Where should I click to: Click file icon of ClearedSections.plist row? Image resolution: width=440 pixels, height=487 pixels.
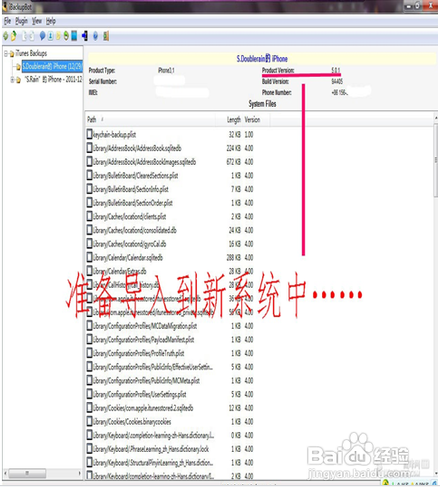tap(89, 175)
